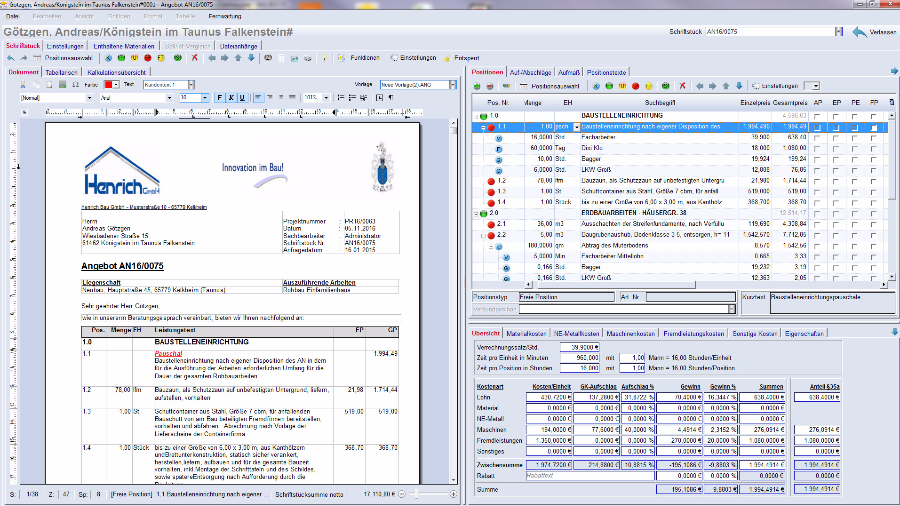Check the AP checkbox for position 1.0

tap(818, 117)
